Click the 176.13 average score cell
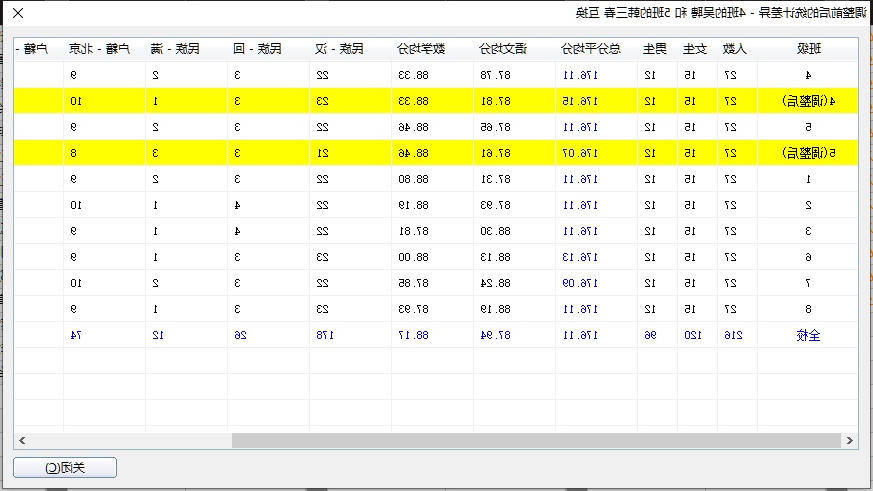This screenshot has height=491, width=873. click(x=596, y=257)
